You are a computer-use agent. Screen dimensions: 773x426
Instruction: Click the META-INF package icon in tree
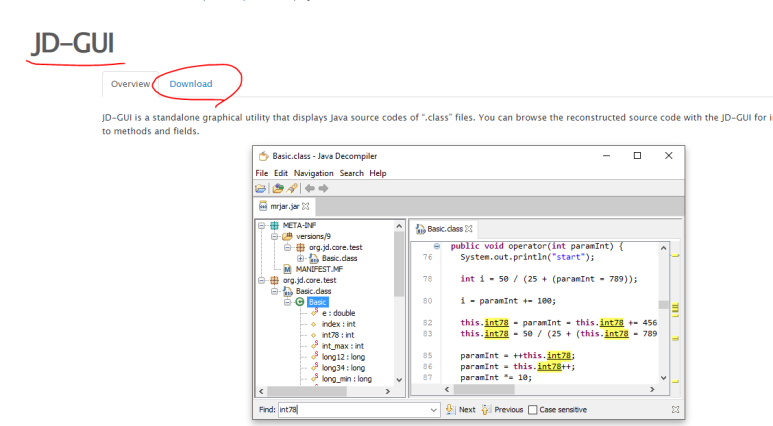(x=275, y=225)
